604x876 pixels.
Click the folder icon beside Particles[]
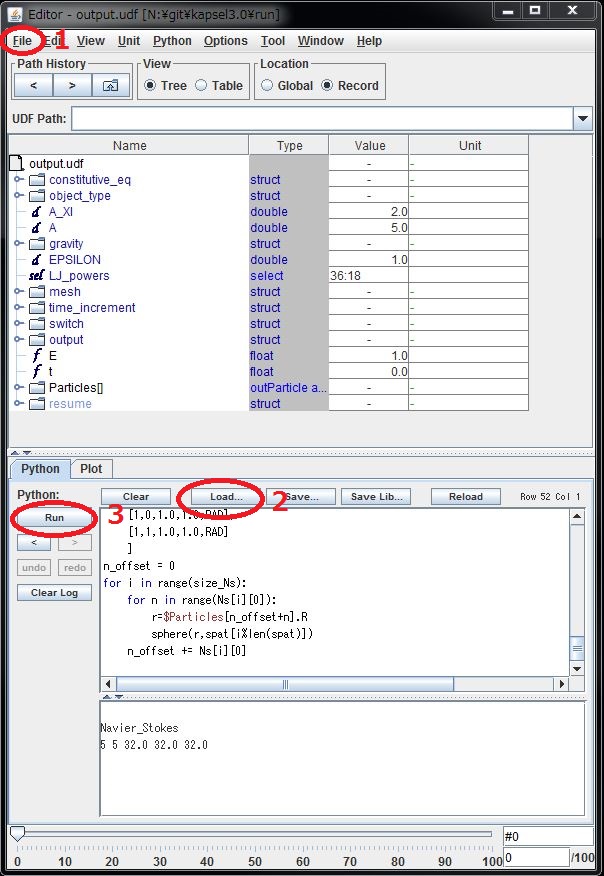(37, 388)
